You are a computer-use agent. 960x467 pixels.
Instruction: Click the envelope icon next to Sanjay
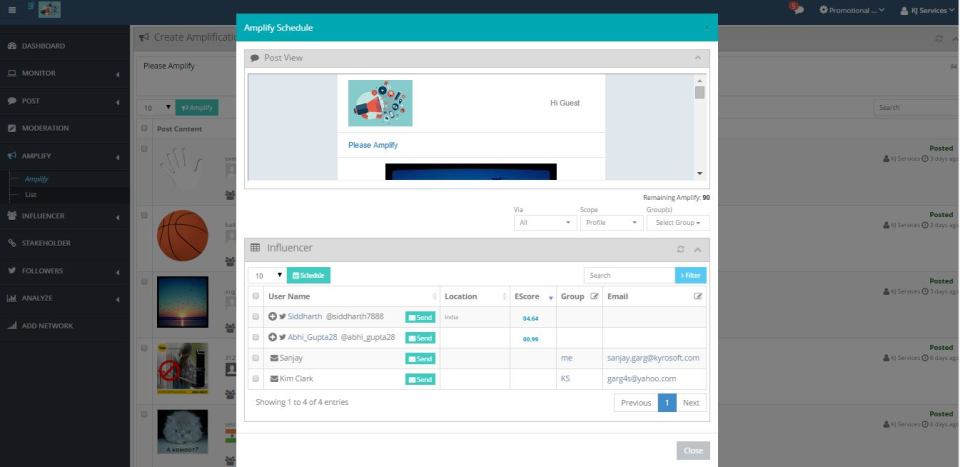coord(274,358)
